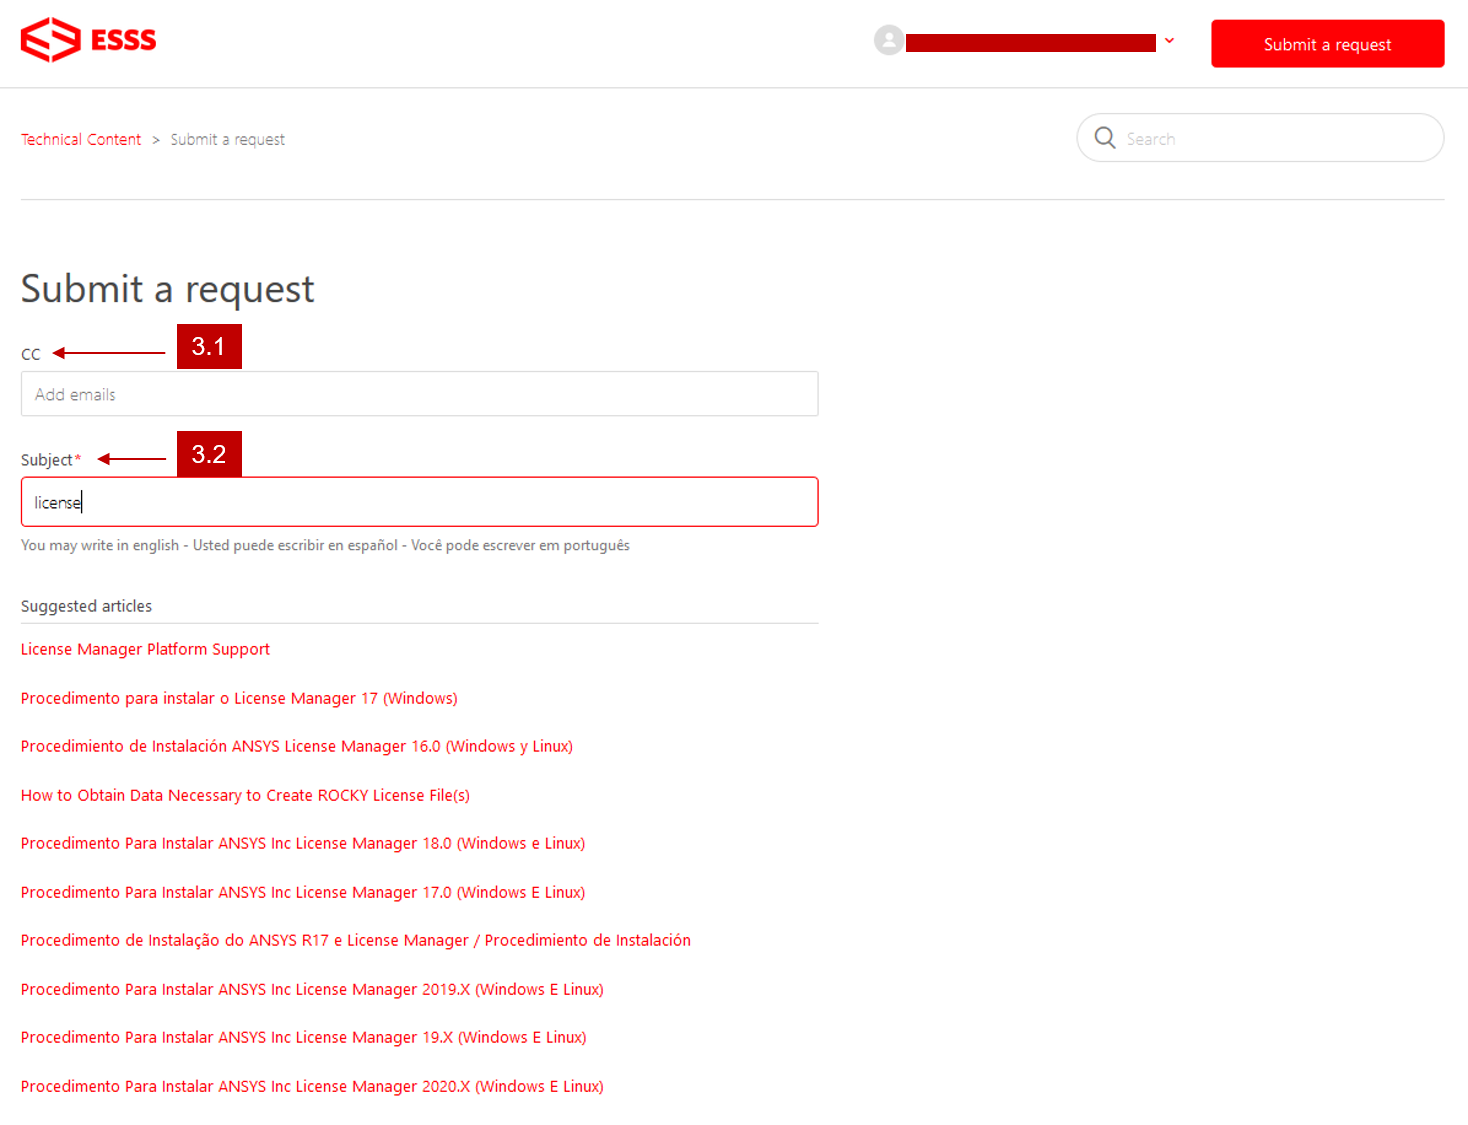This screenshot has width=1468, height=1125.
Task: Open the Technical Content breadcrumb link
Action: [x=81, y=139]
